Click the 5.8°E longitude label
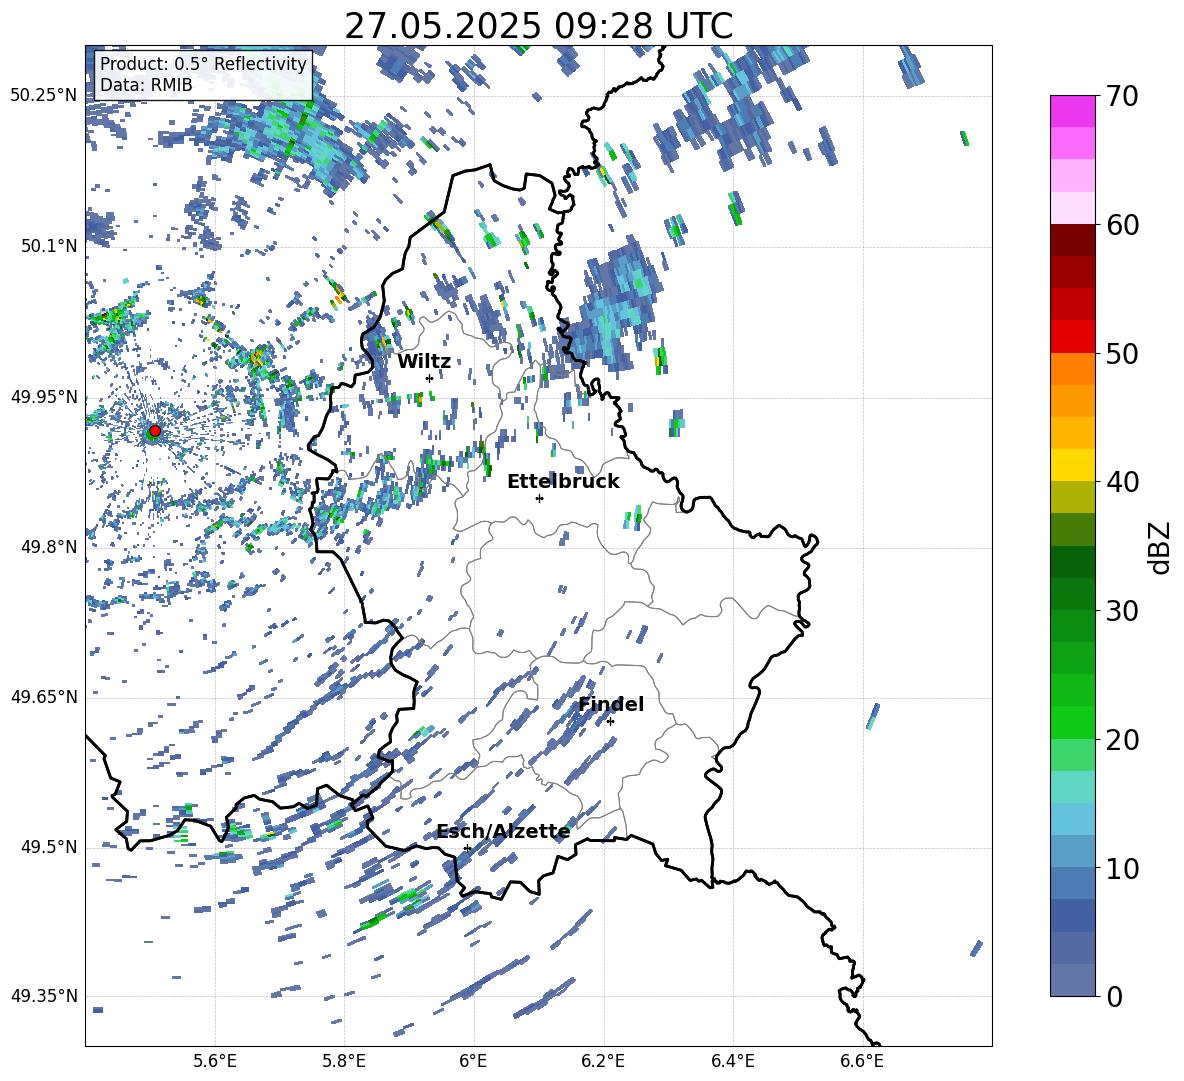Screen dimensions: 1184x1081 click(x=344, y=1061)
